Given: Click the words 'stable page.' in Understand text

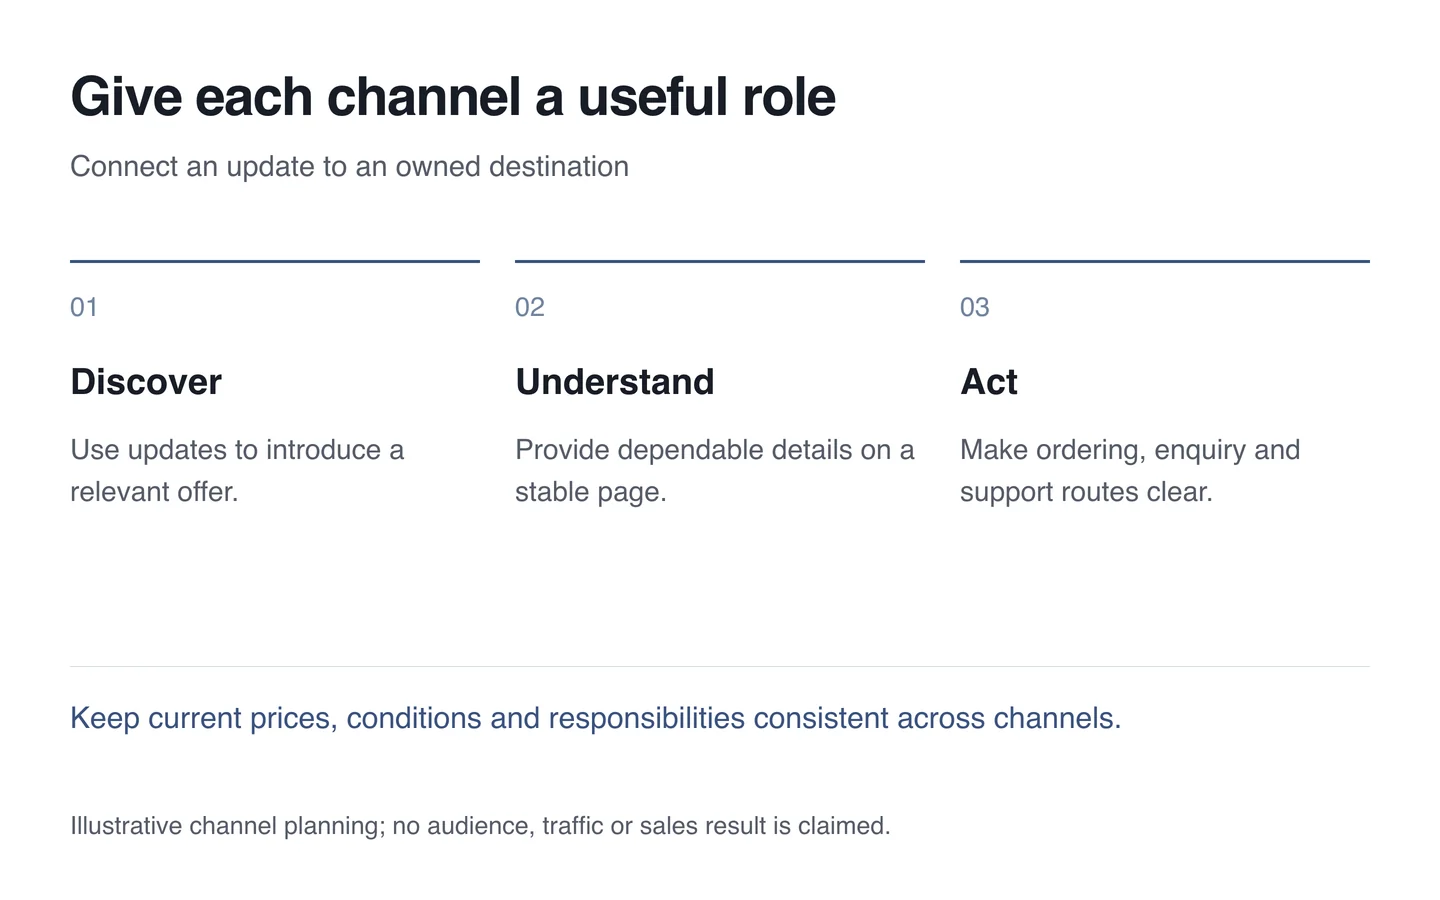Looking at the screenshot, I should (x=591, y=492).
